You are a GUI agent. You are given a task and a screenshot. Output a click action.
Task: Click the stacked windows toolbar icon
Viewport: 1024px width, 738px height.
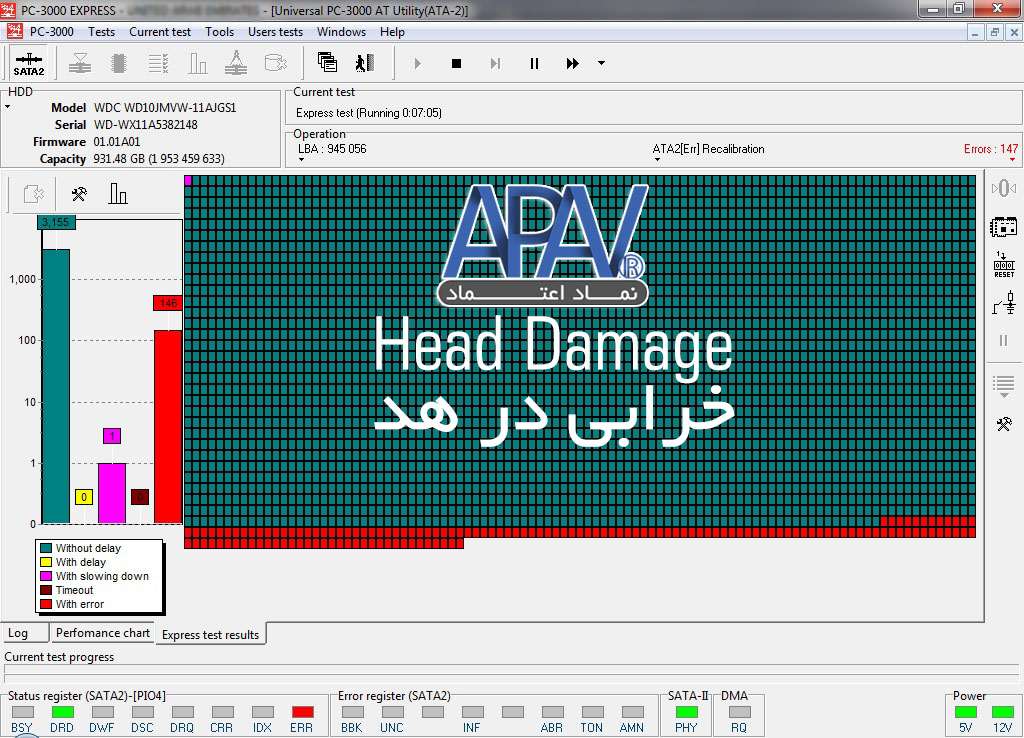click(x=327, y=63)
